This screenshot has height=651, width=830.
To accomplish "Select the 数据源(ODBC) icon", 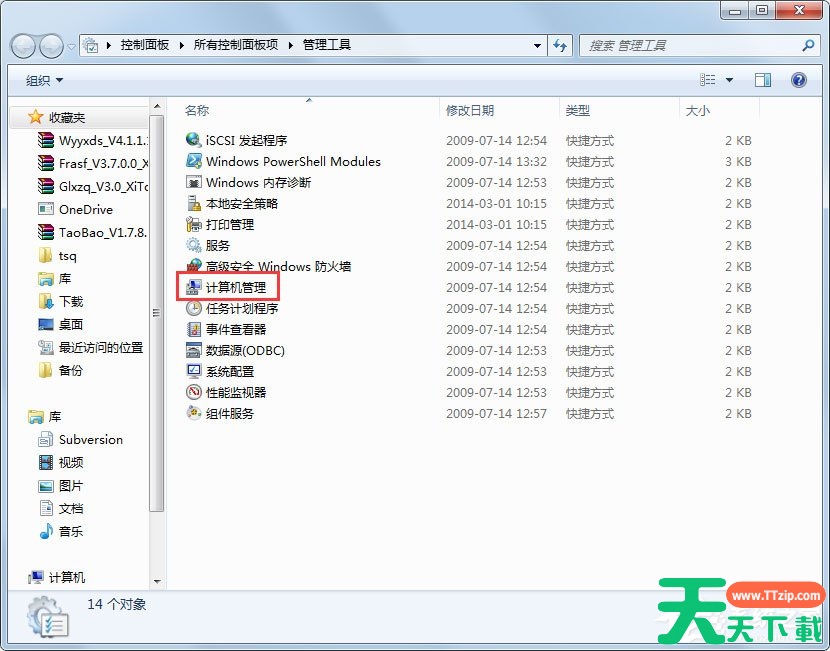I will 194,350.
